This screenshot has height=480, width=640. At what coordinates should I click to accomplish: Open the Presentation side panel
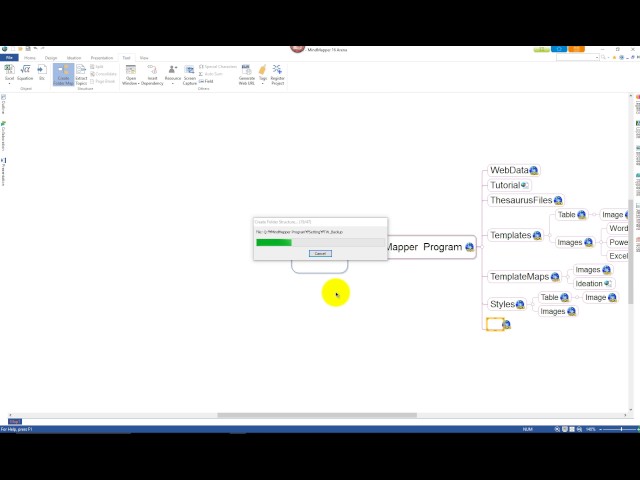[3, 172]
